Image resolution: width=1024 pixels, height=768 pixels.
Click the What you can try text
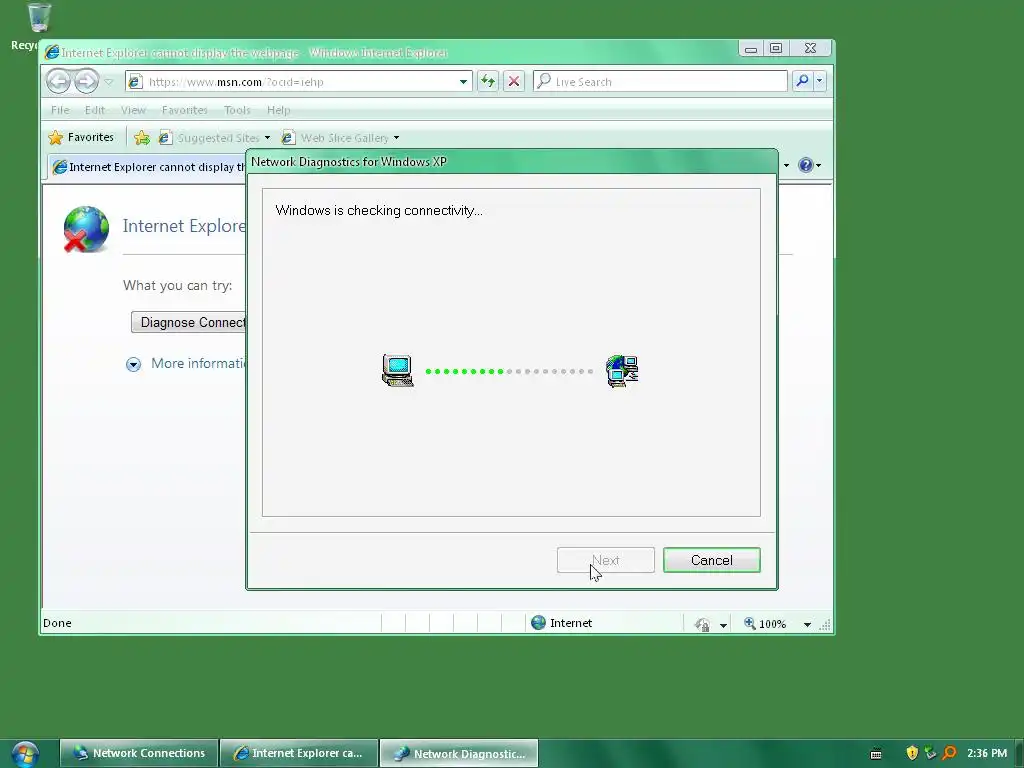point(178,285)
